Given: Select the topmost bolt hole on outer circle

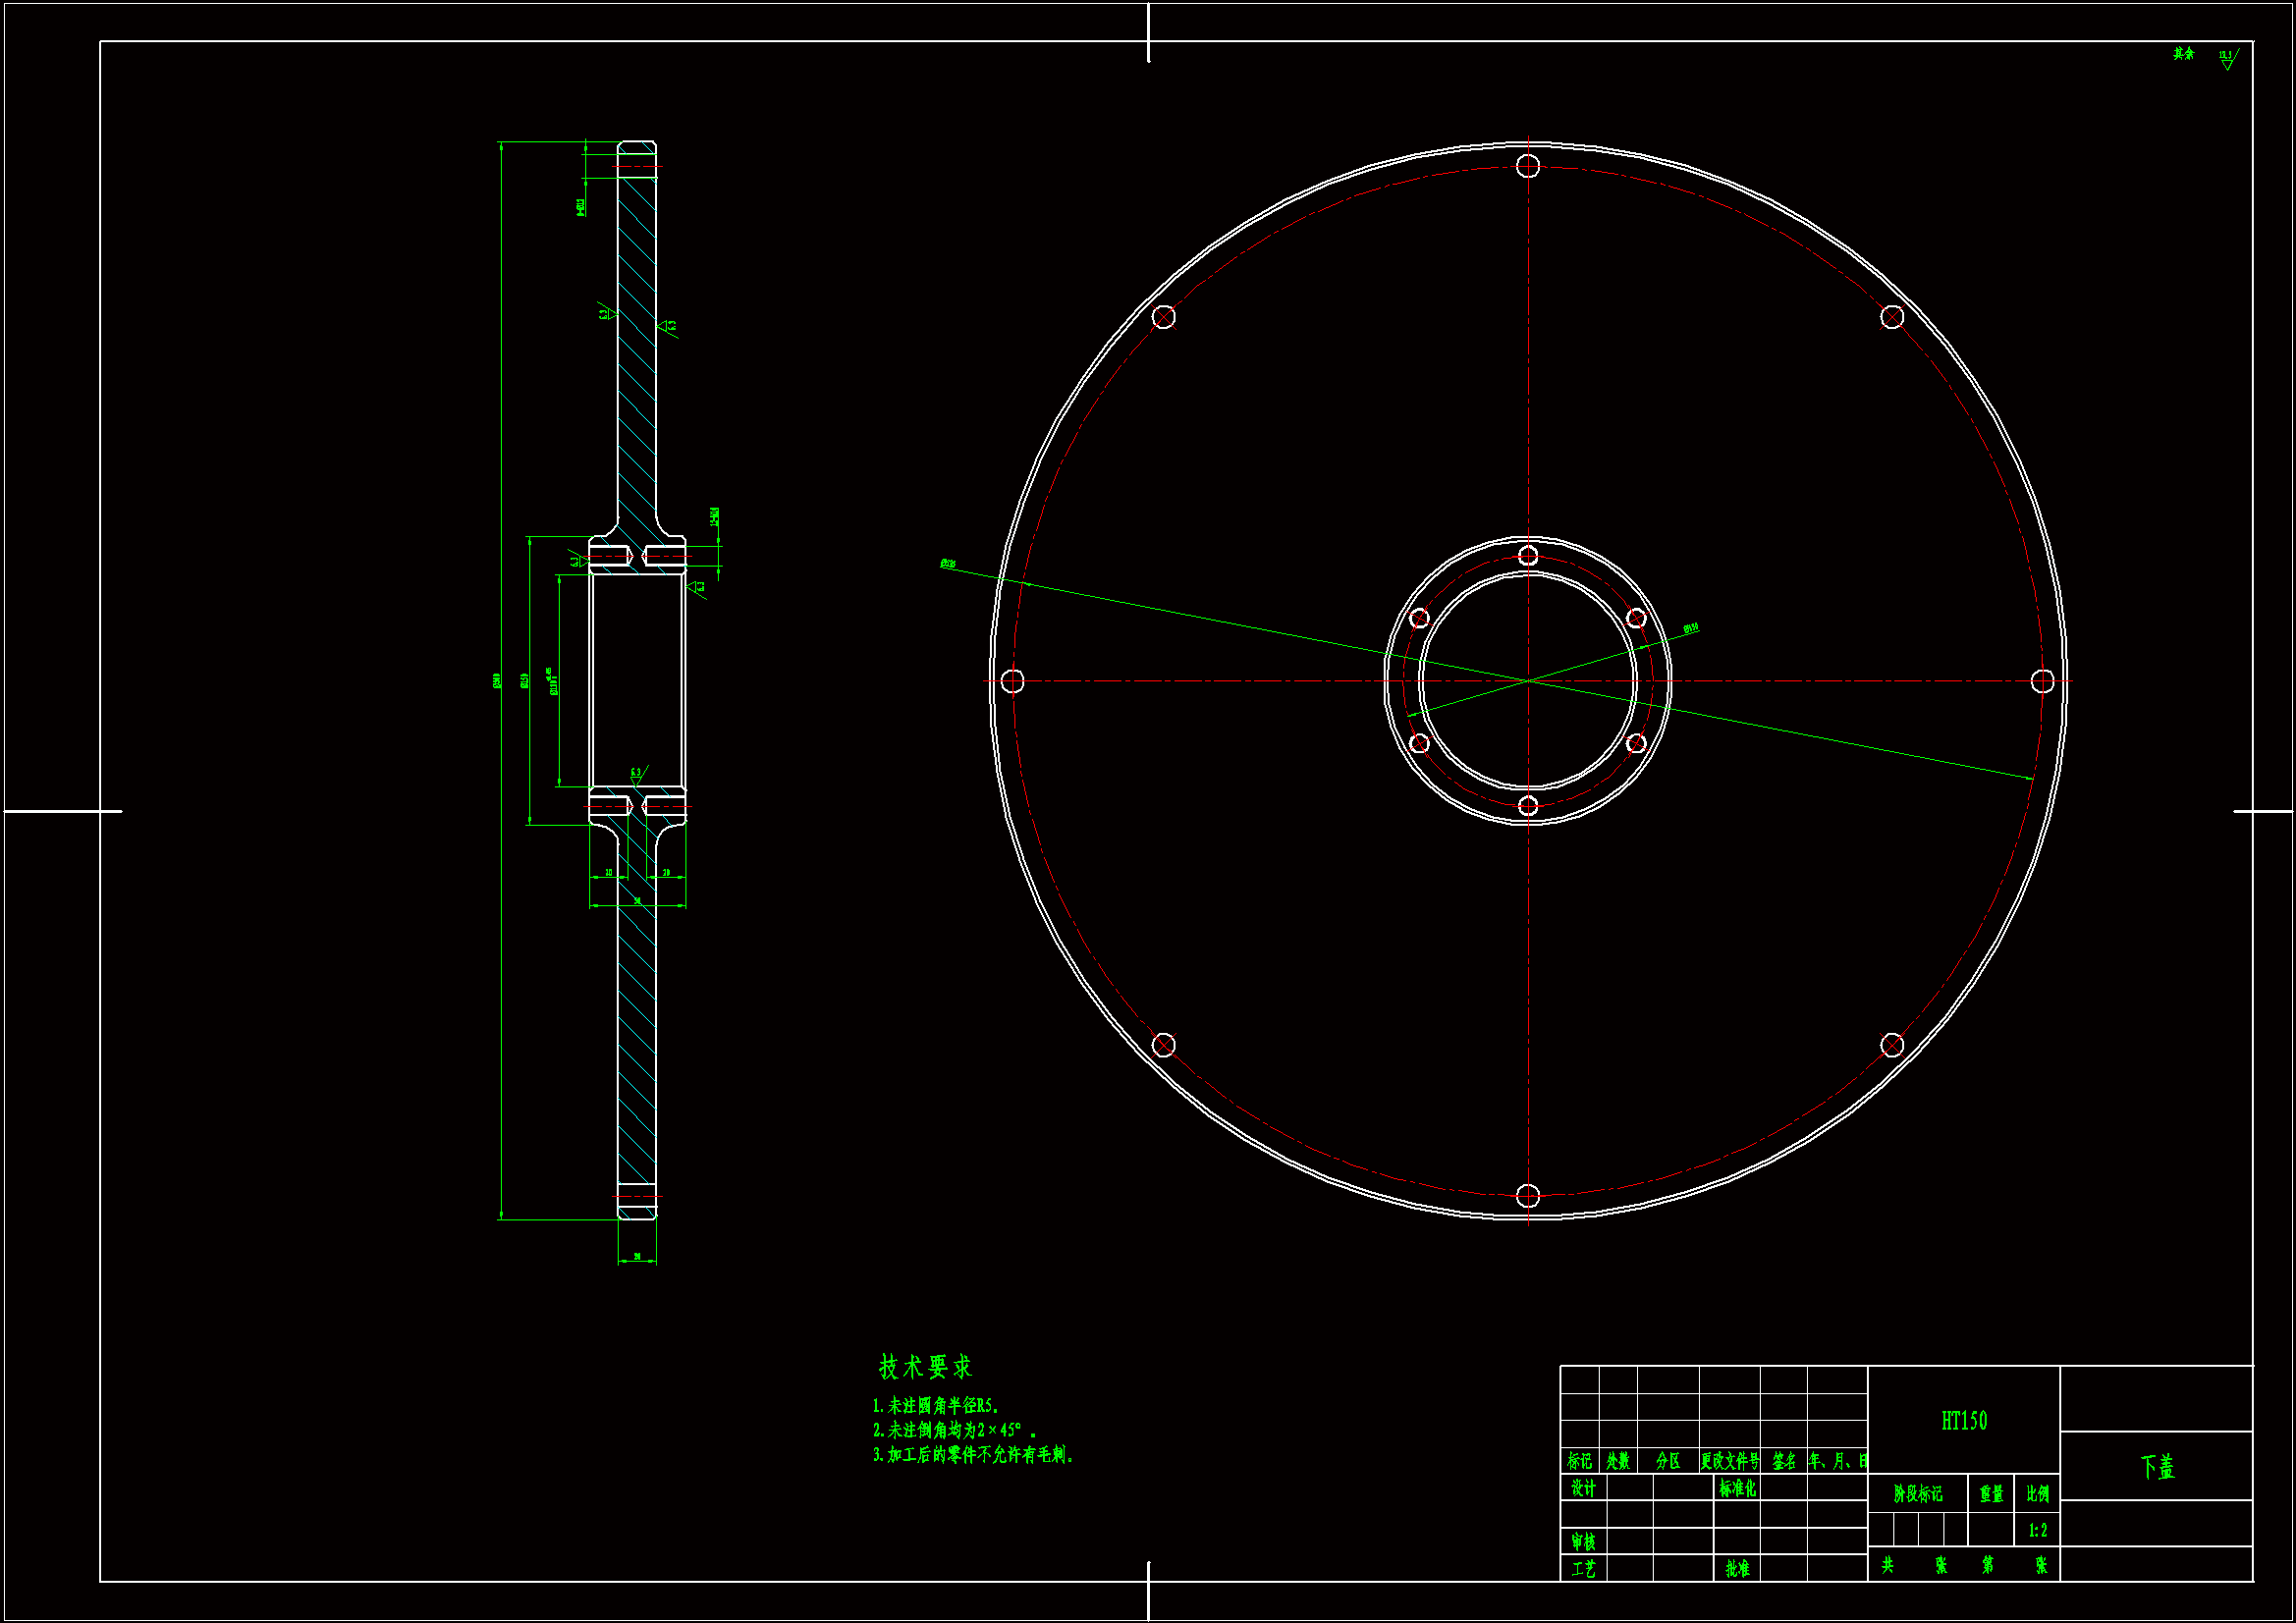Looking at the screenshot, I should [x=1528, y=166].
